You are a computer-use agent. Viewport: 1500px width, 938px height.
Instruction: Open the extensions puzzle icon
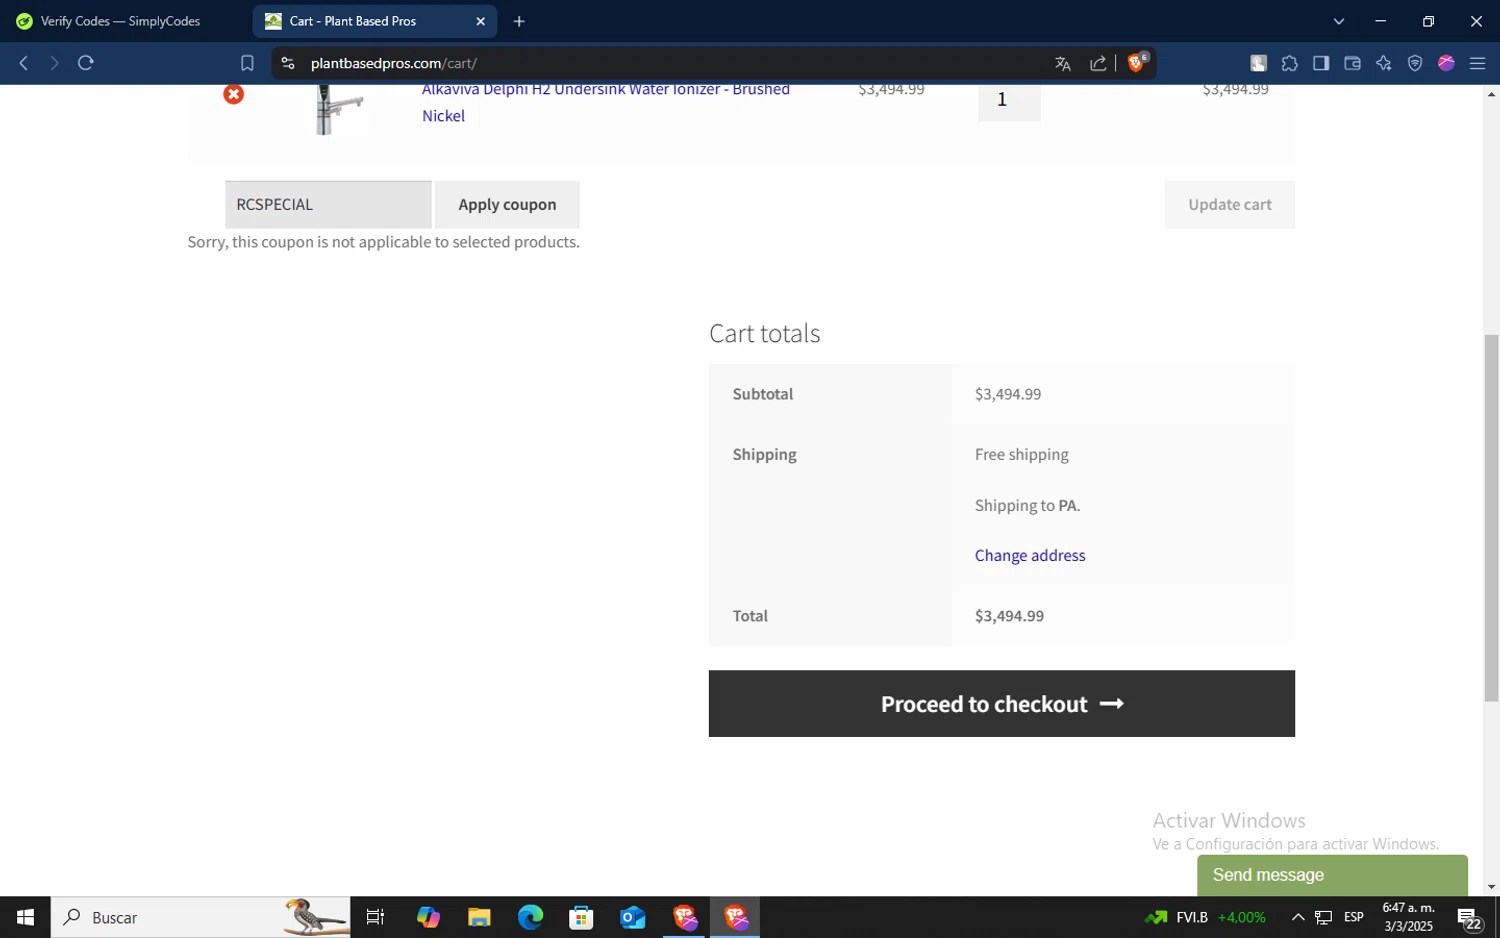[x=1290, y=63]
